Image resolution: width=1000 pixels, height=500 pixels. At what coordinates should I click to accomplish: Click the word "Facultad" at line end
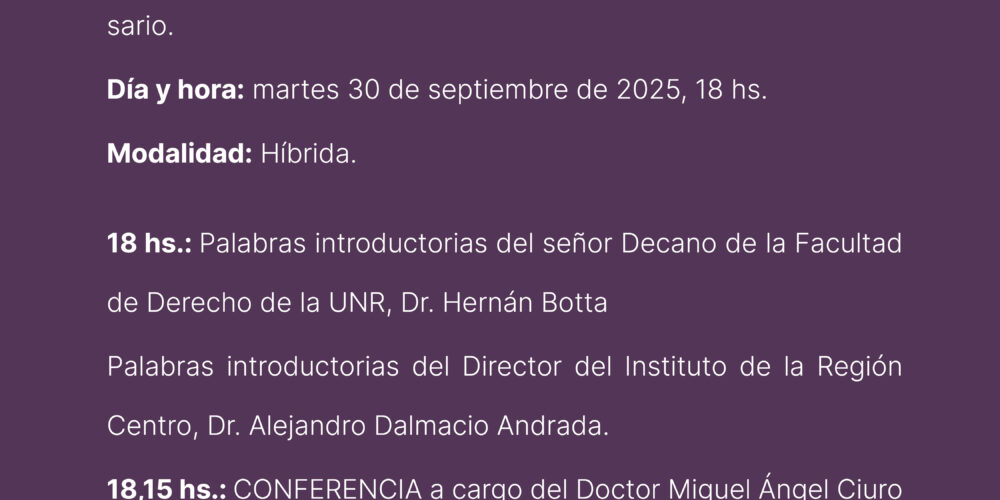[848, 244]
